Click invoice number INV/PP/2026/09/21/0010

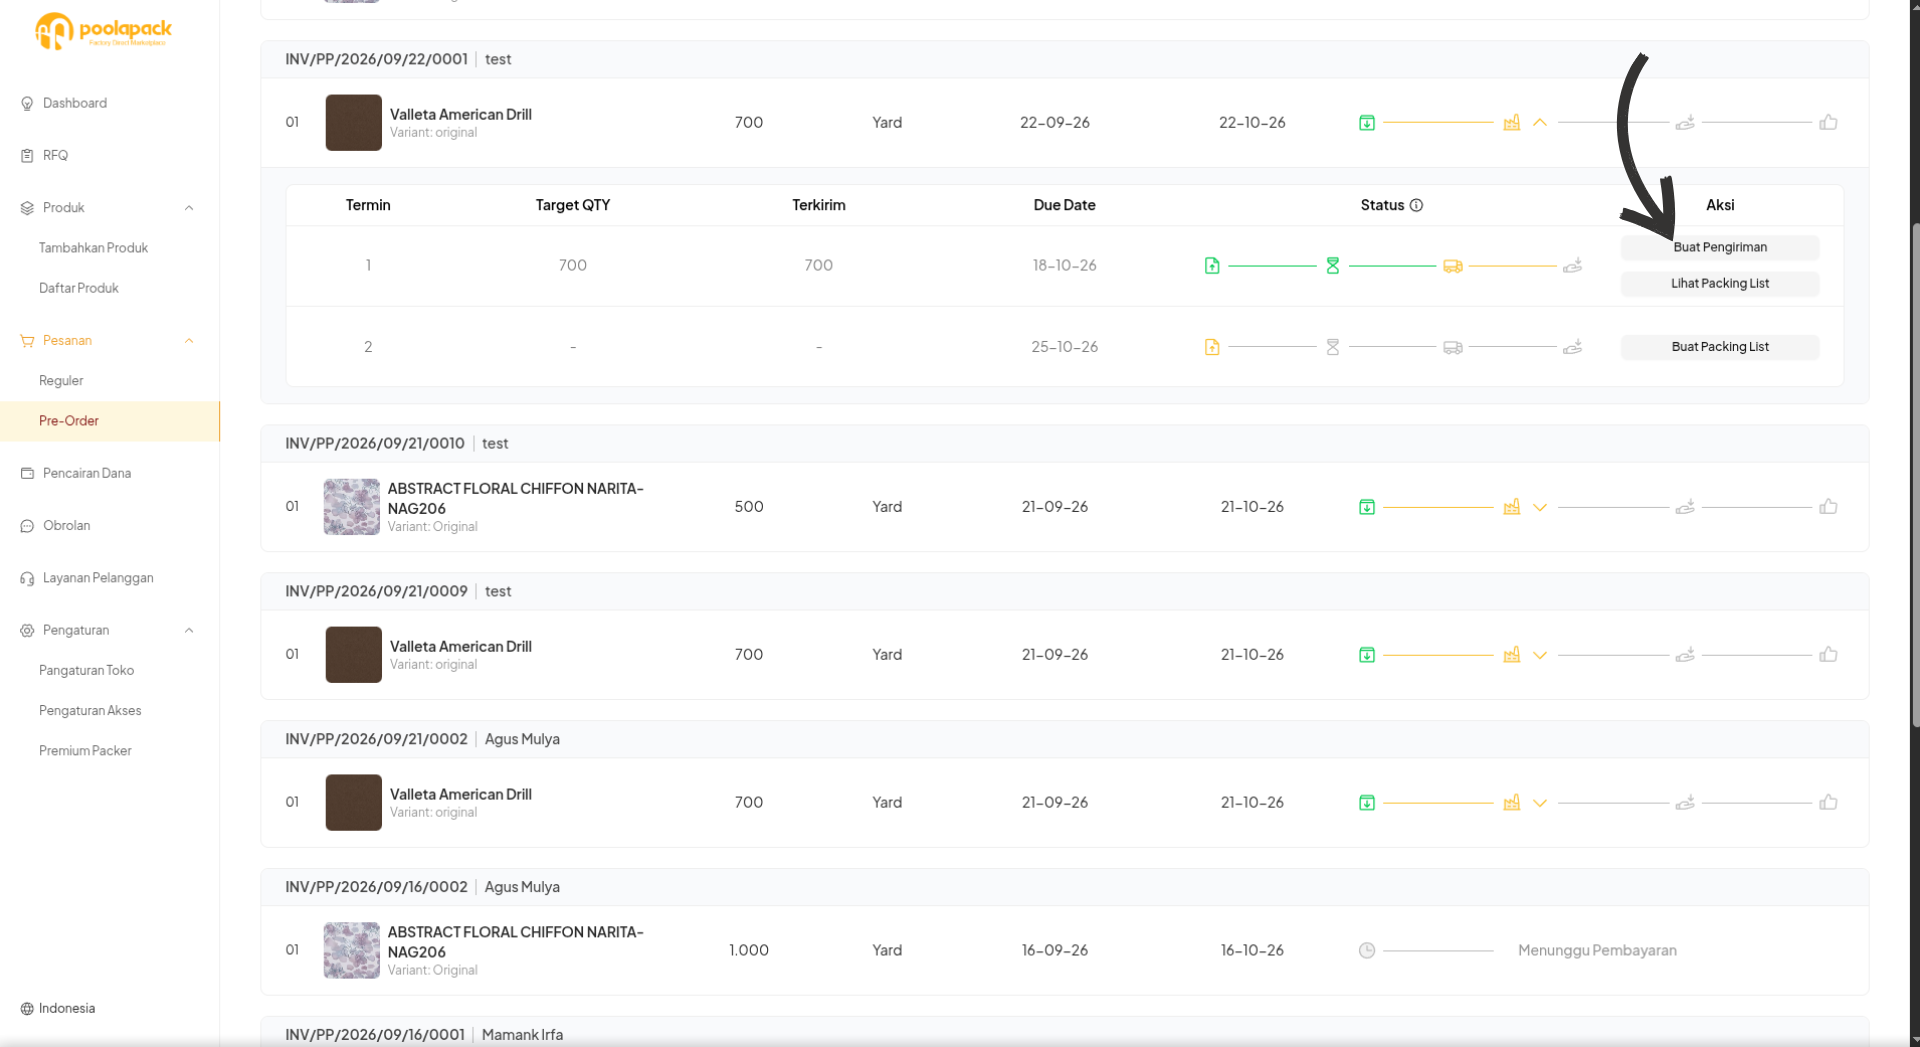click(375, 443)
